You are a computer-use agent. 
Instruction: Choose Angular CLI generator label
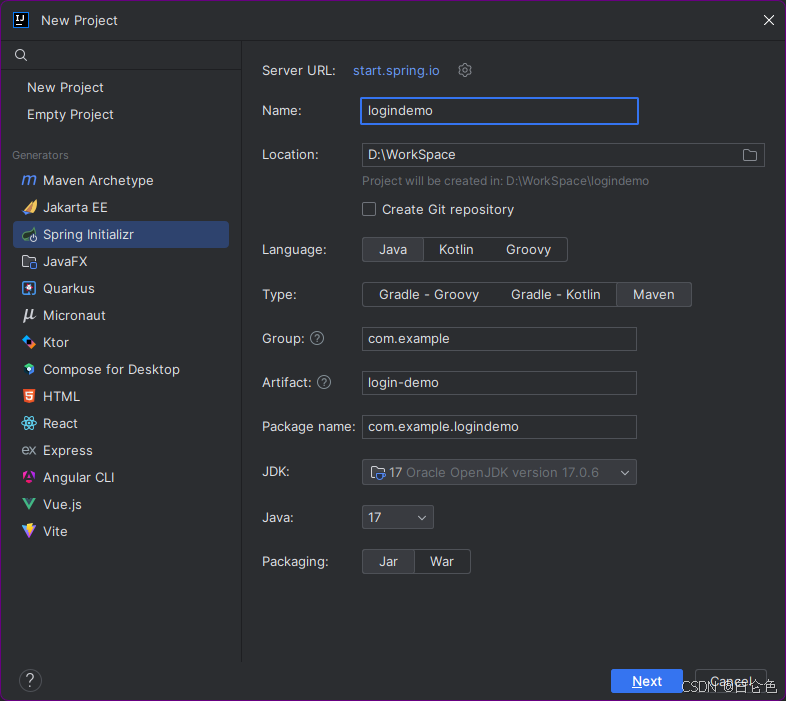(x=79, y=477)
